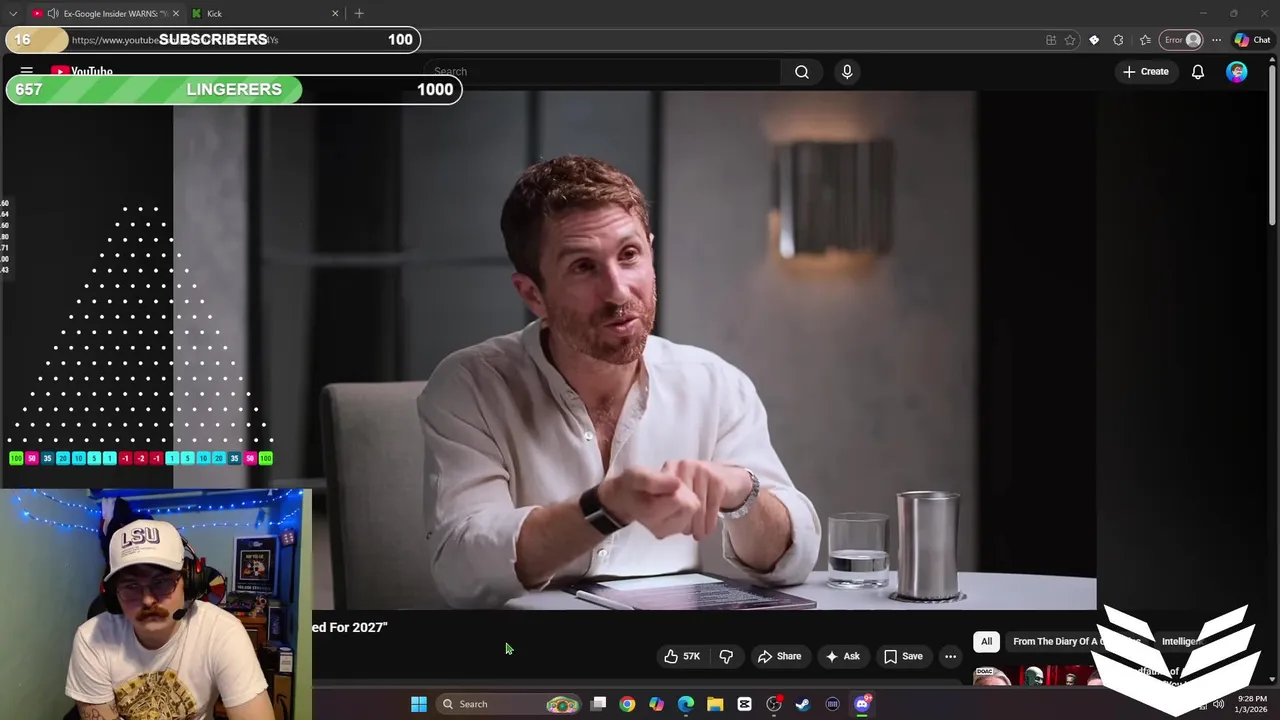
Task: Open the volume control in system tray
Action: click(1218, 704)
